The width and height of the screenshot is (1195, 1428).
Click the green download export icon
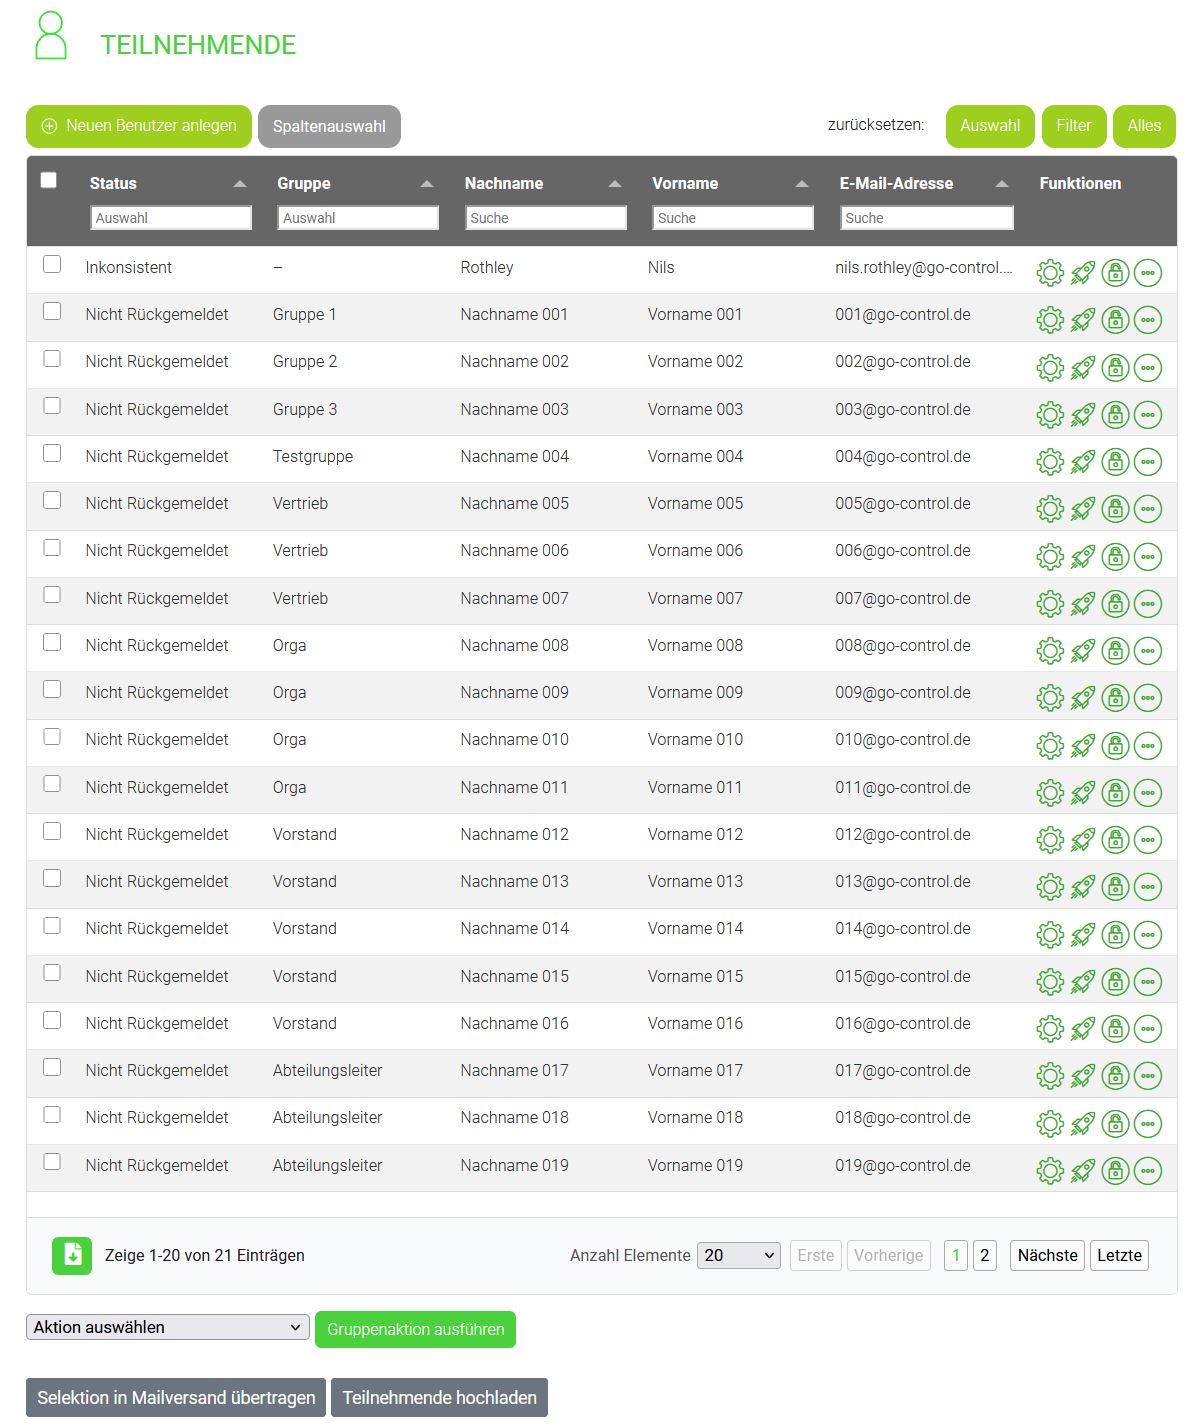click(x=72, y=1256)
